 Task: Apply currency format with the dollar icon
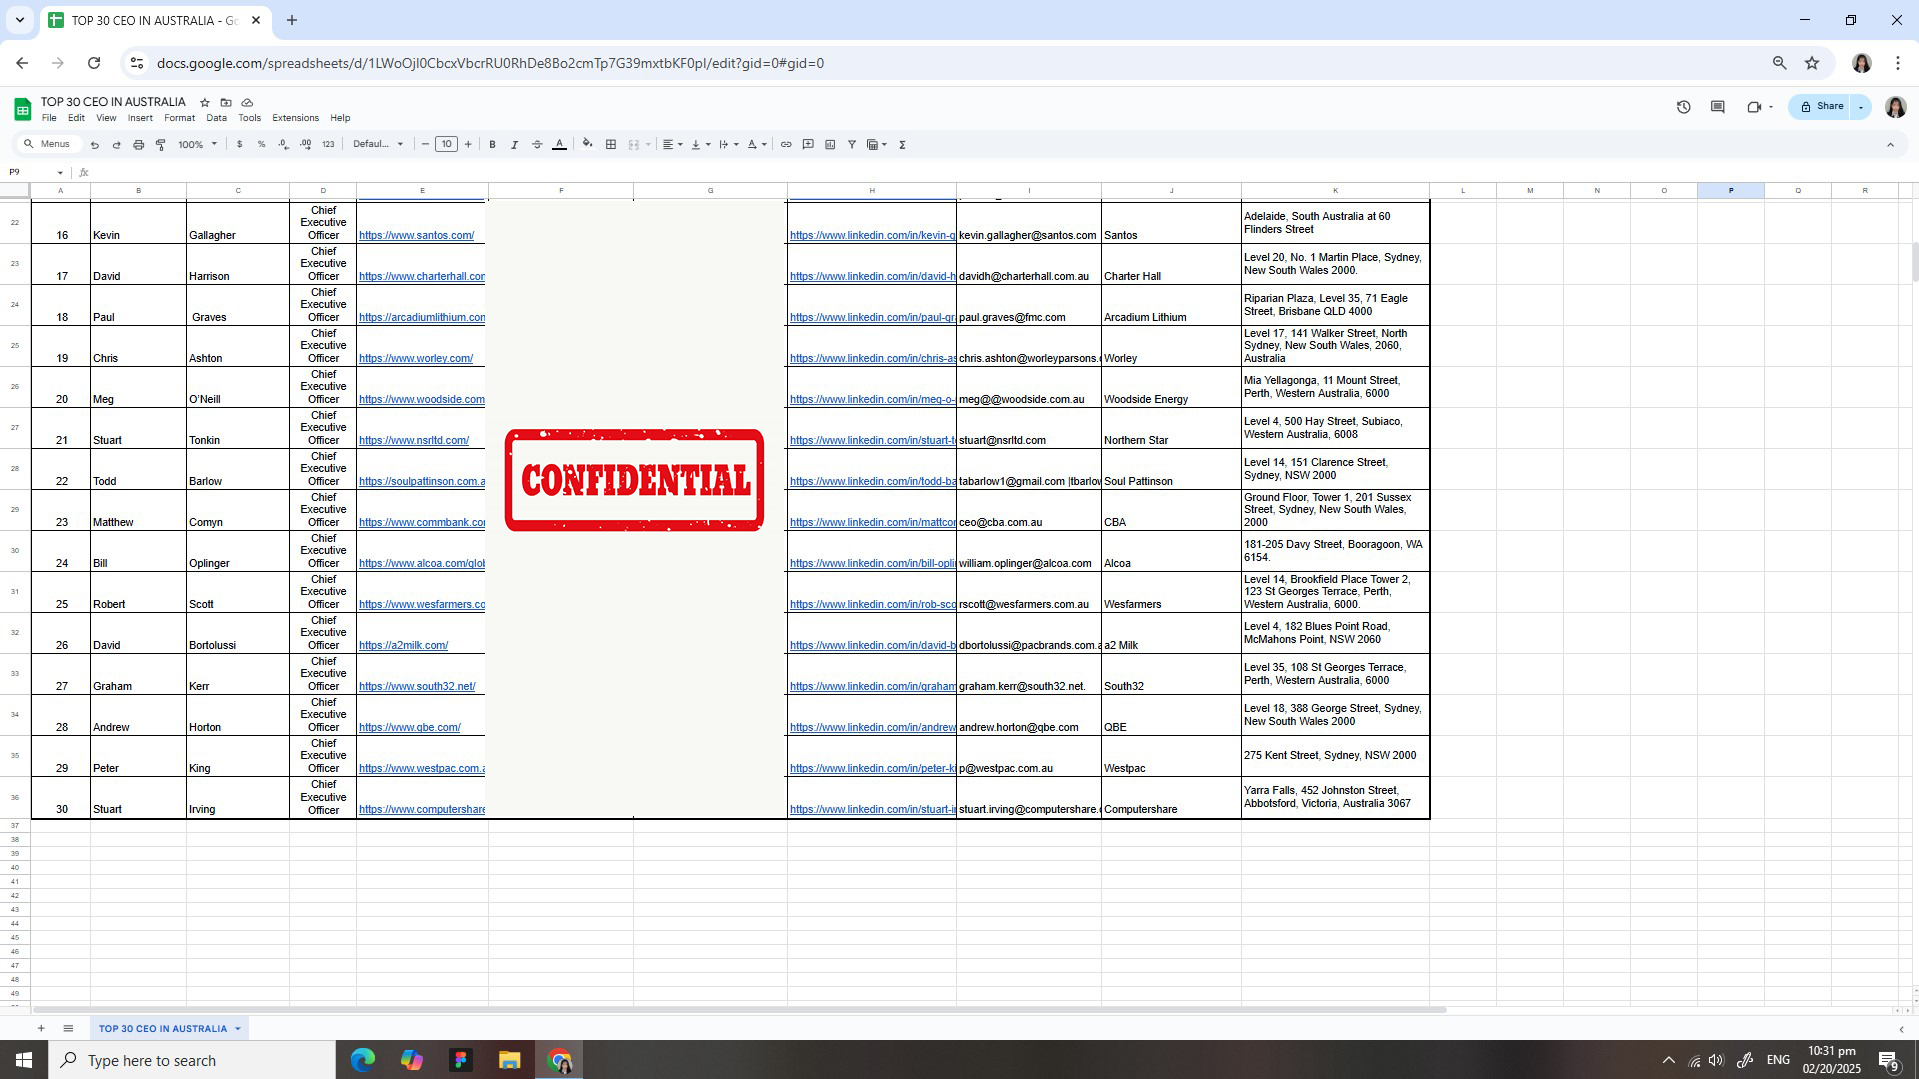[x=239, y=145]
